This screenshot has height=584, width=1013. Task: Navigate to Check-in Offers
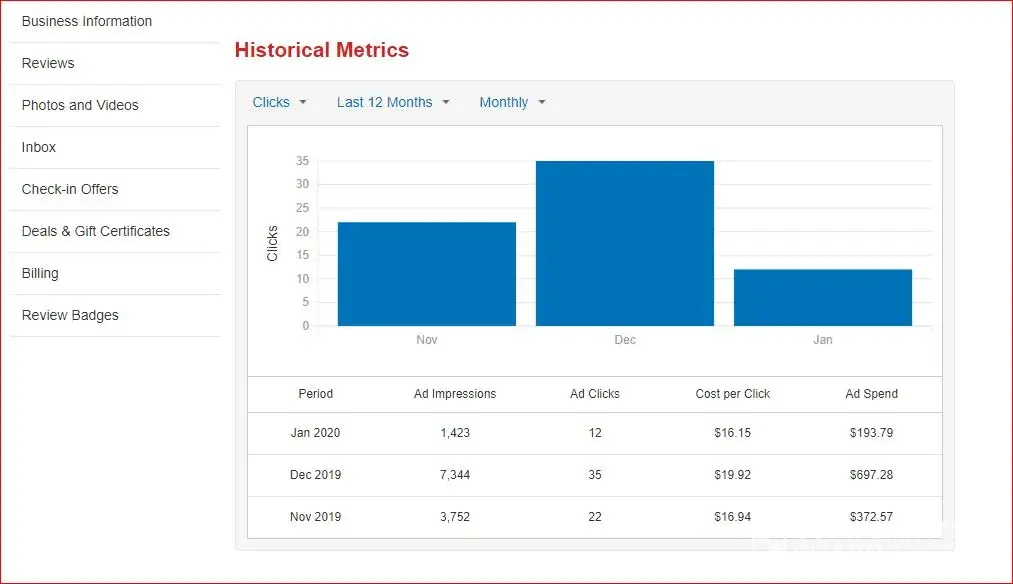(x=70, y=189)
